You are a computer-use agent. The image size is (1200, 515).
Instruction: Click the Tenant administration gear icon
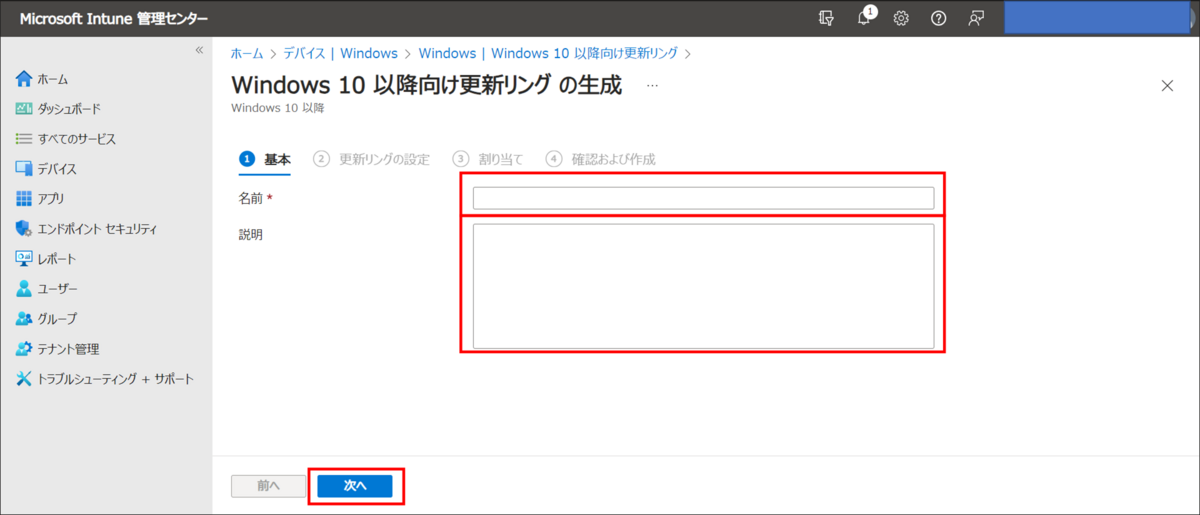click(24, 349)
